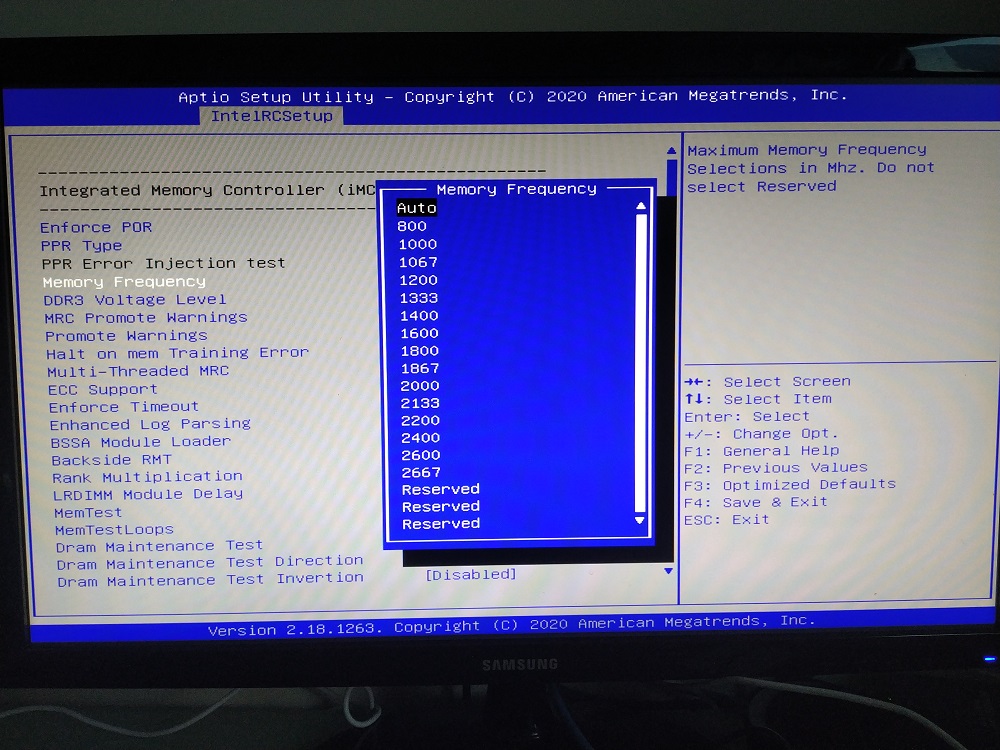
Task: Click the Change Opt. key hint
Action: click(x=760, y=434)
